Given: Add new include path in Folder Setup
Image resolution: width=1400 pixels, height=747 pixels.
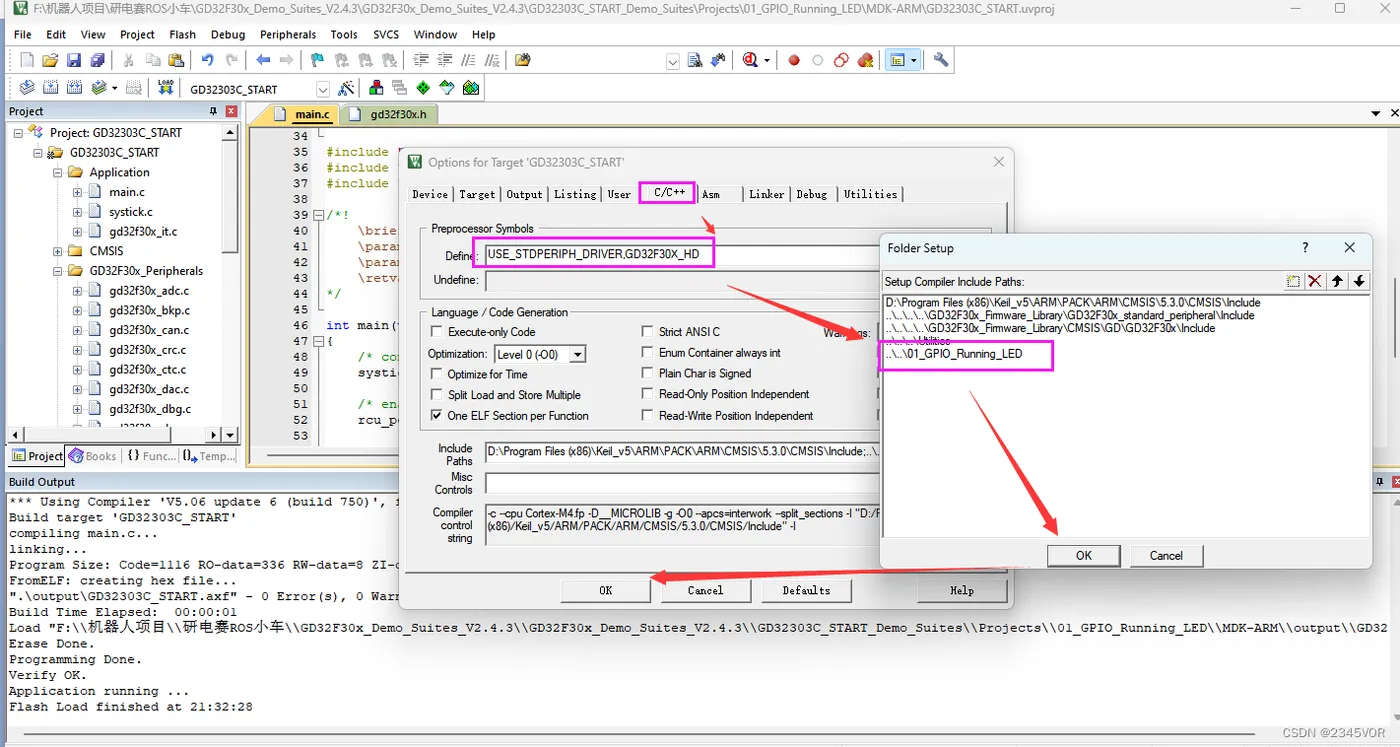Looking at the screenshot, I should click(1293, 281).
